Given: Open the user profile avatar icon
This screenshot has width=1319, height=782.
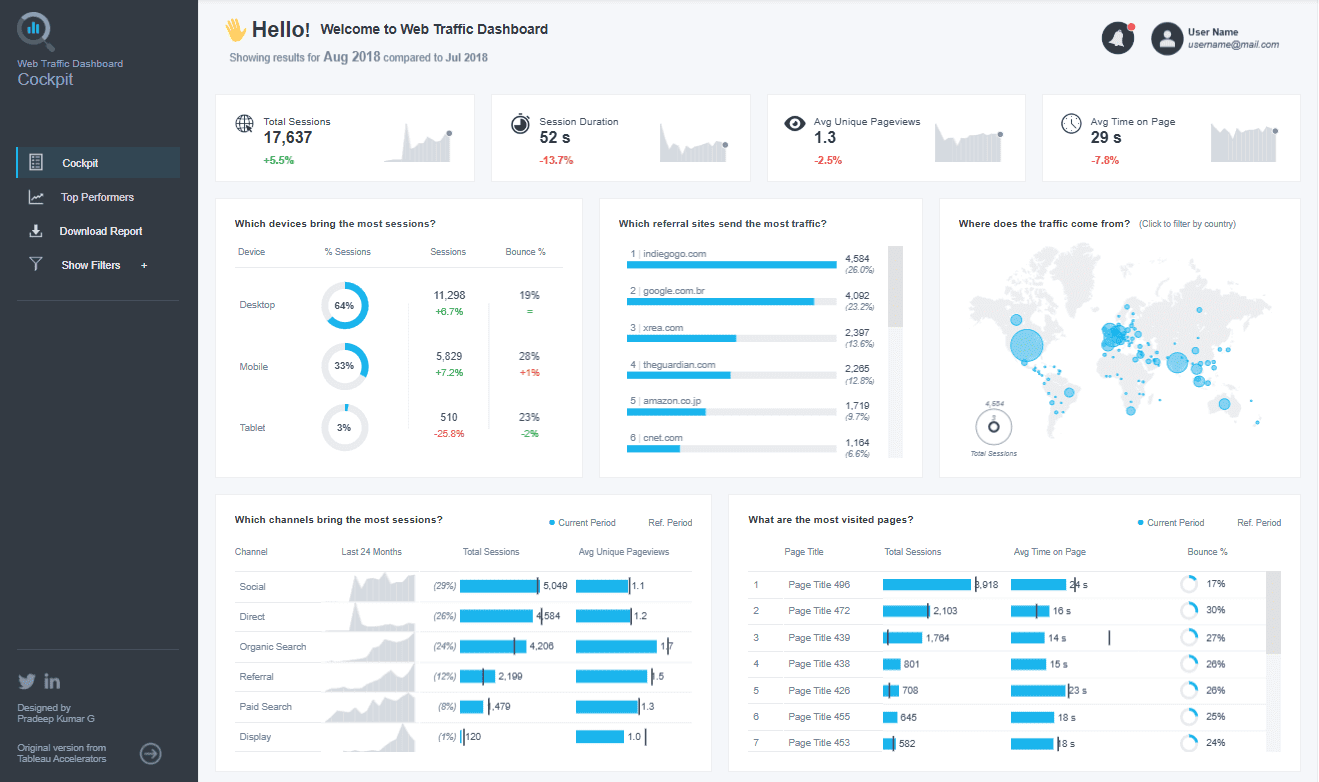Looking at the screenshot, I should click(x=1167, y=39).
